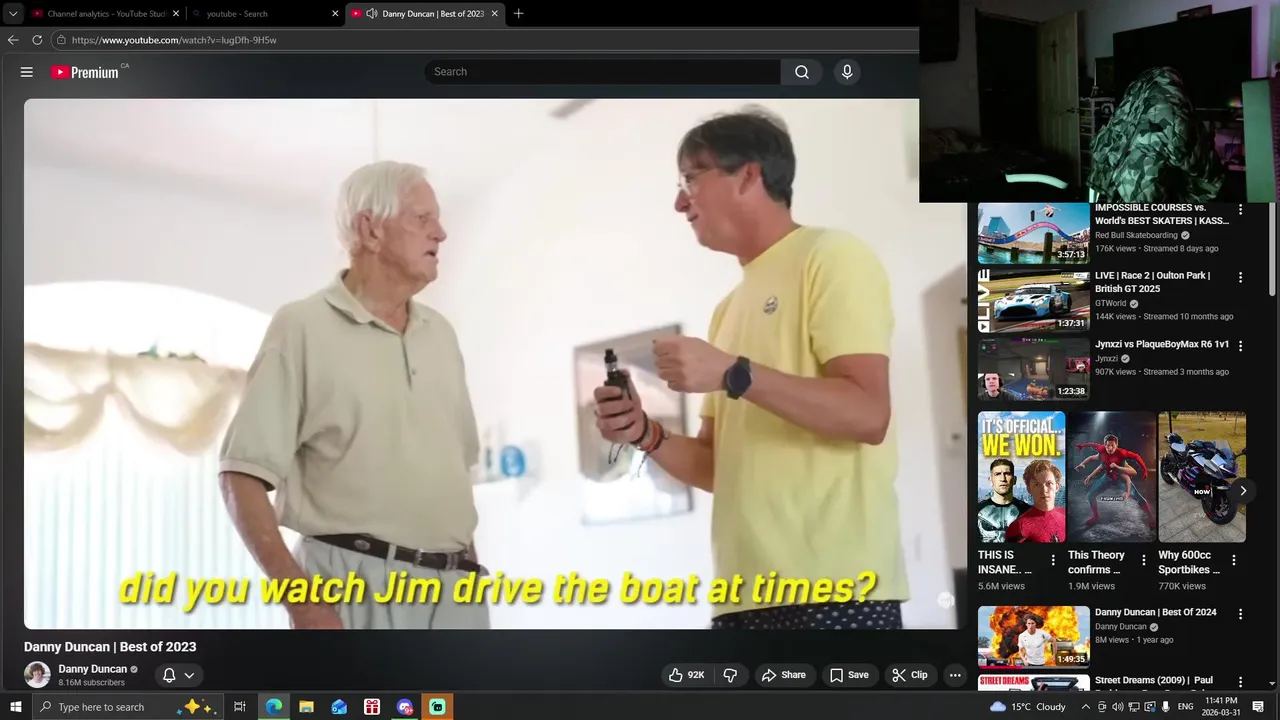
Task: Click the browser address bar URL
Action: point(174,40)
